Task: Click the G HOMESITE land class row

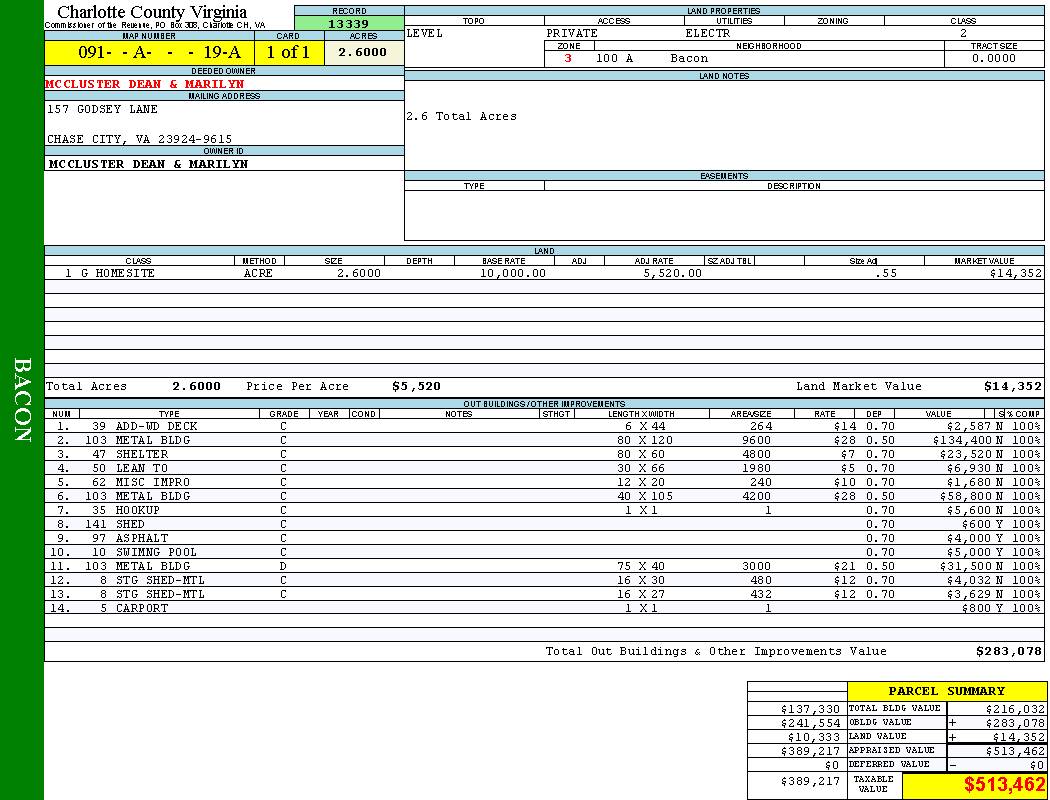Action: click(110, 273)
